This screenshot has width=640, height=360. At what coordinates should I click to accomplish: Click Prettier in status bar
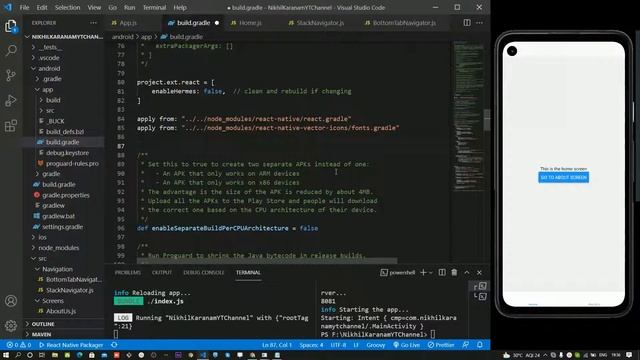click(x=441, y=345)
